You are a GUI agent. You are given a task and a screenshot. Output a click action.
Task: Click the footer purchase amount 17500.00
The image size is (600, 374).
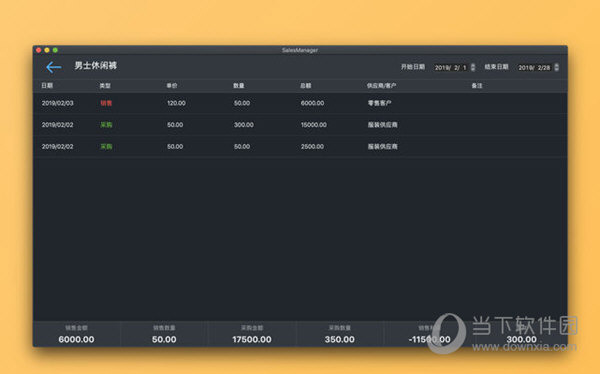pos(252,340)
